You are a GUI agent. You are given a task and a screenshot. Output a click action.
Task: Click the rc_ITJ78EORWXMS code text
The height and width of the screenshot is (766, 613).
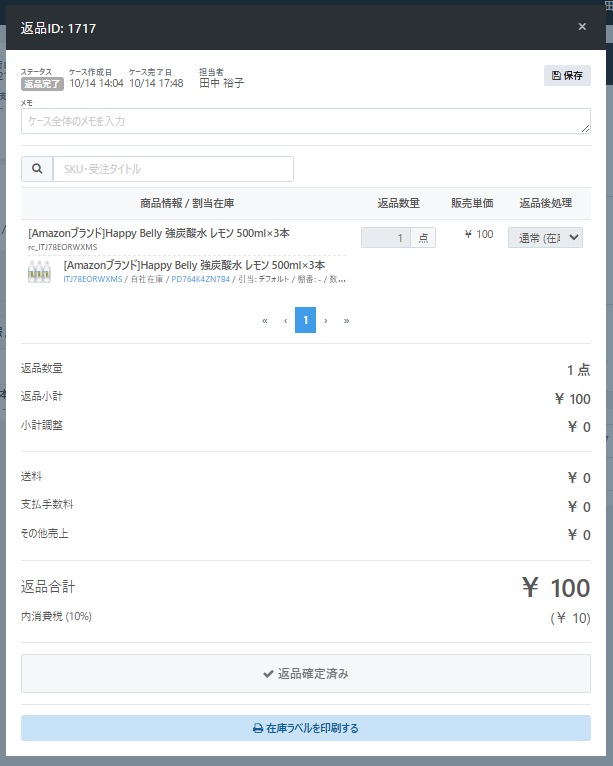(x=63, y=247)
